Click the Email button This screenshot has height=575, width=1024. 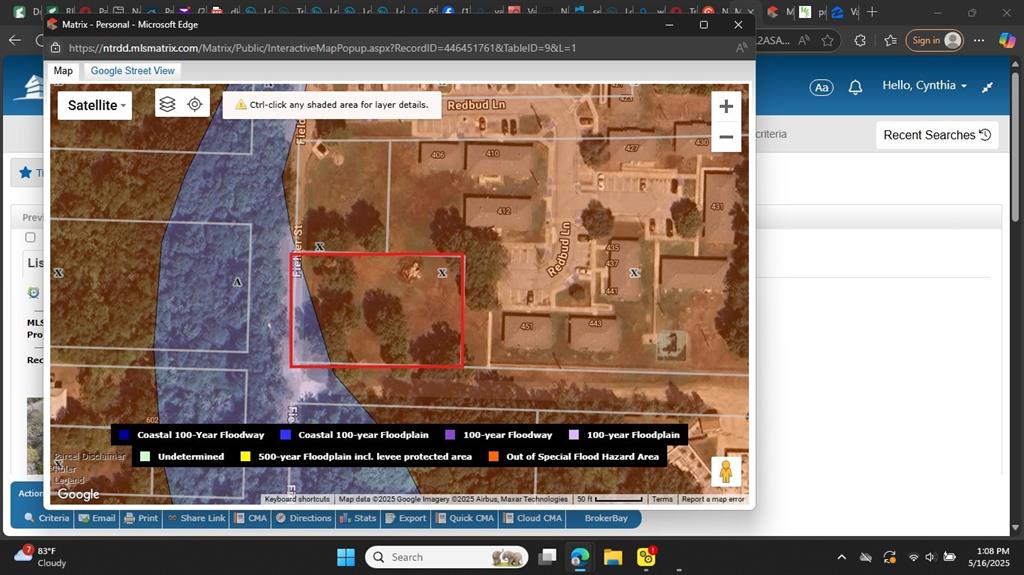(97, 518)
